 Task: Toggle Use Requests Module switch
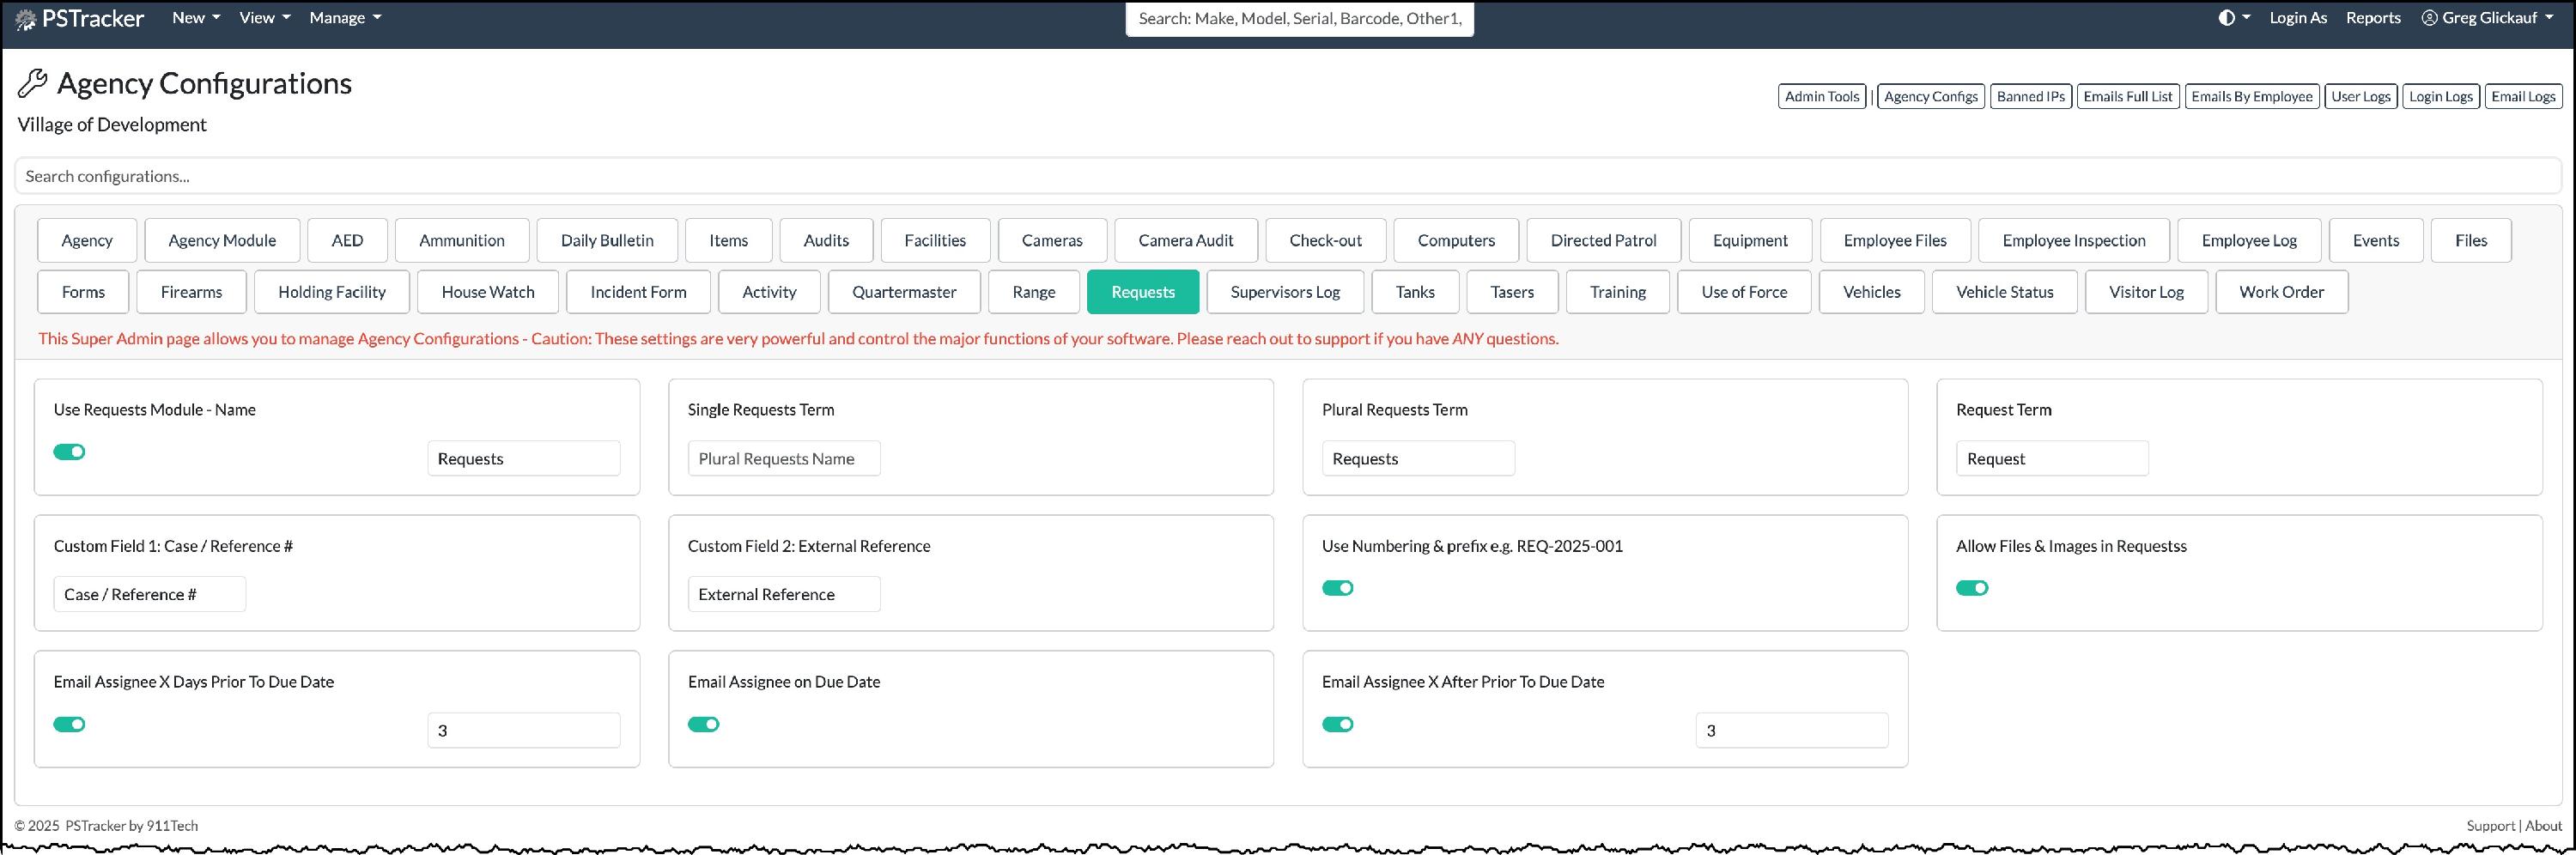point(69,452)
